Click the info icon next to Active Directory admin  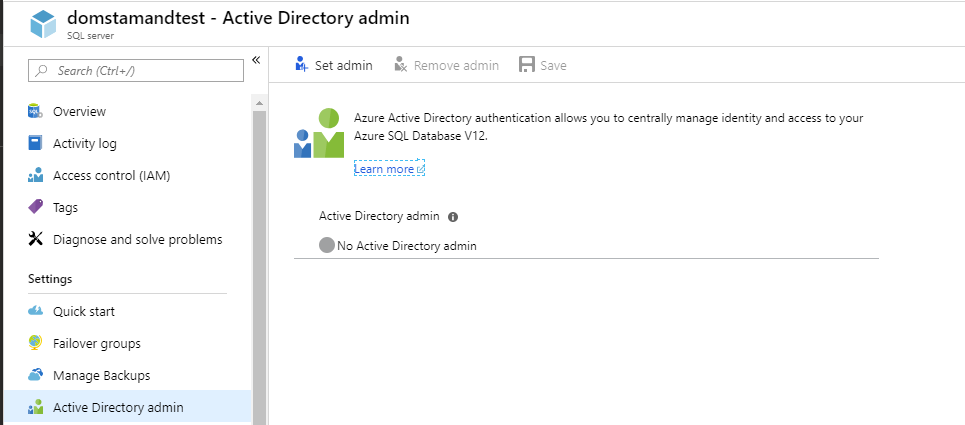453,216
